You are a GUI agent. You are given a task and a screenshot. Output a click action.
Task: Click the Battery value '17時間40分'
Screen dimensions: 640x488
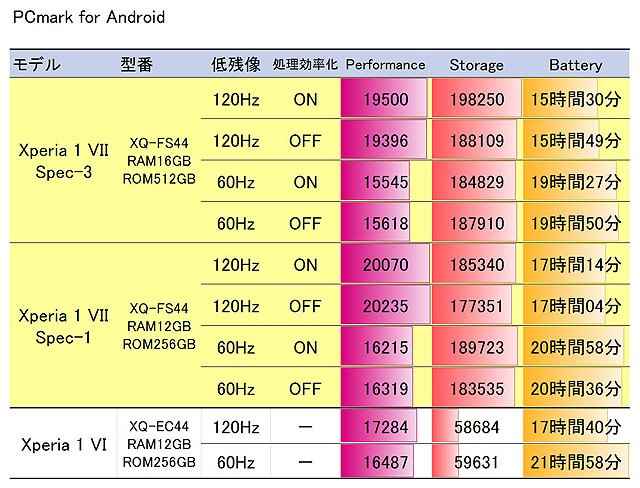[x=576, y=428]
